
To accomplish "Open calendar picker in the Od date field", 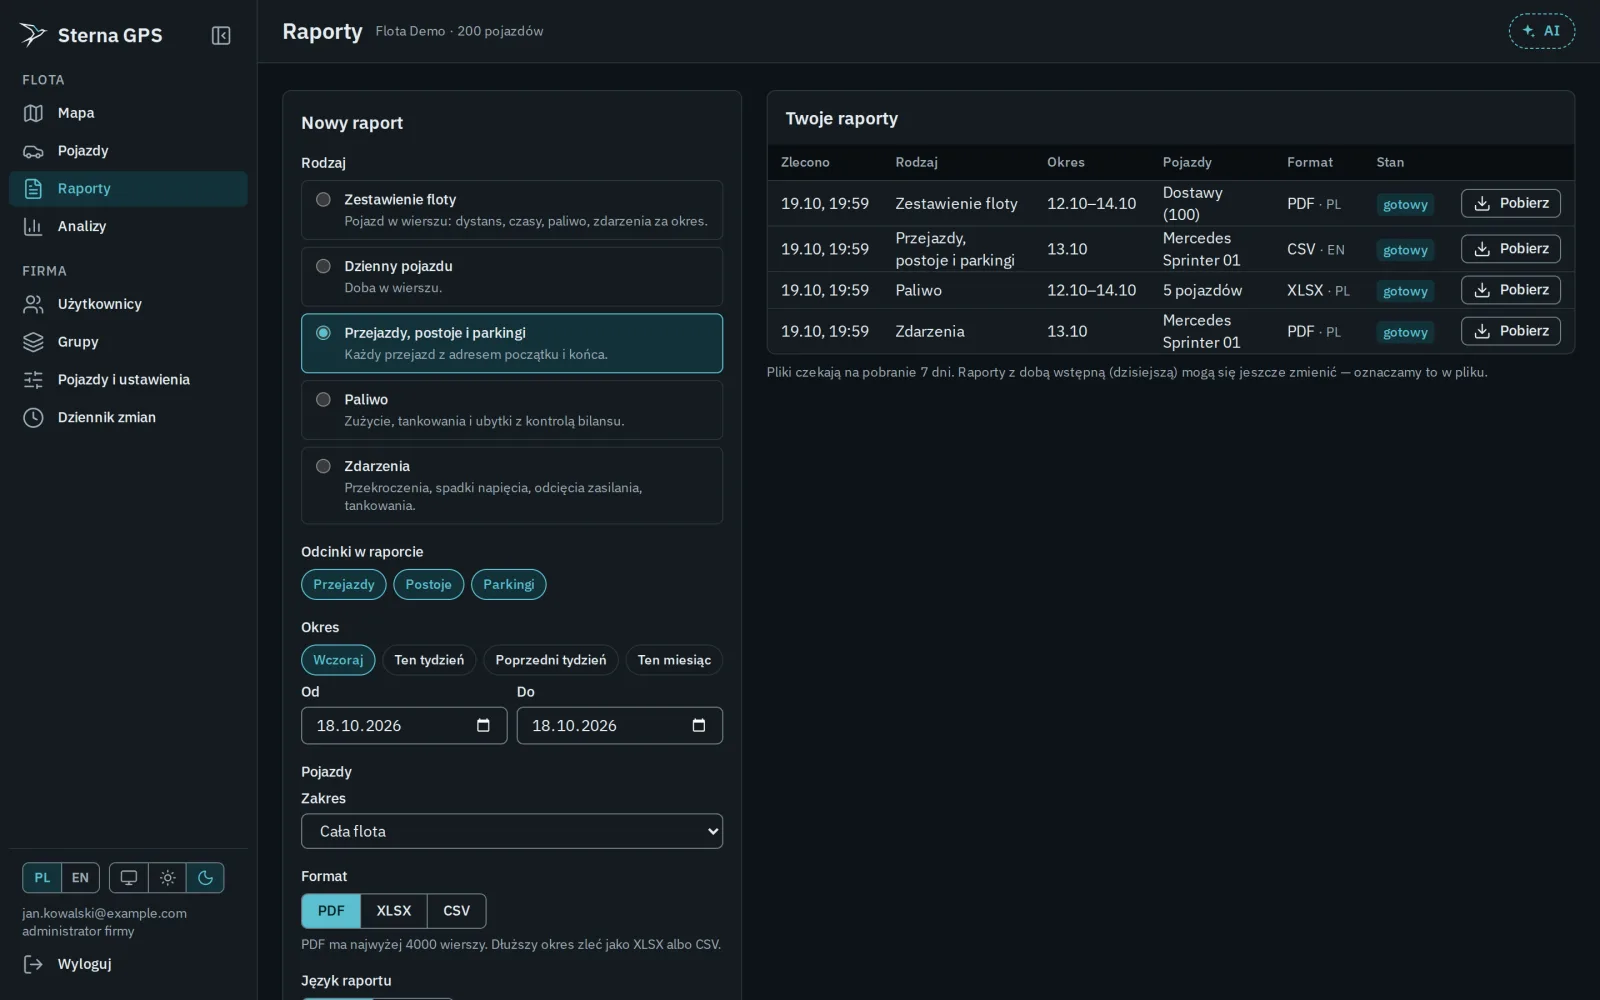I will coord(484,725).
